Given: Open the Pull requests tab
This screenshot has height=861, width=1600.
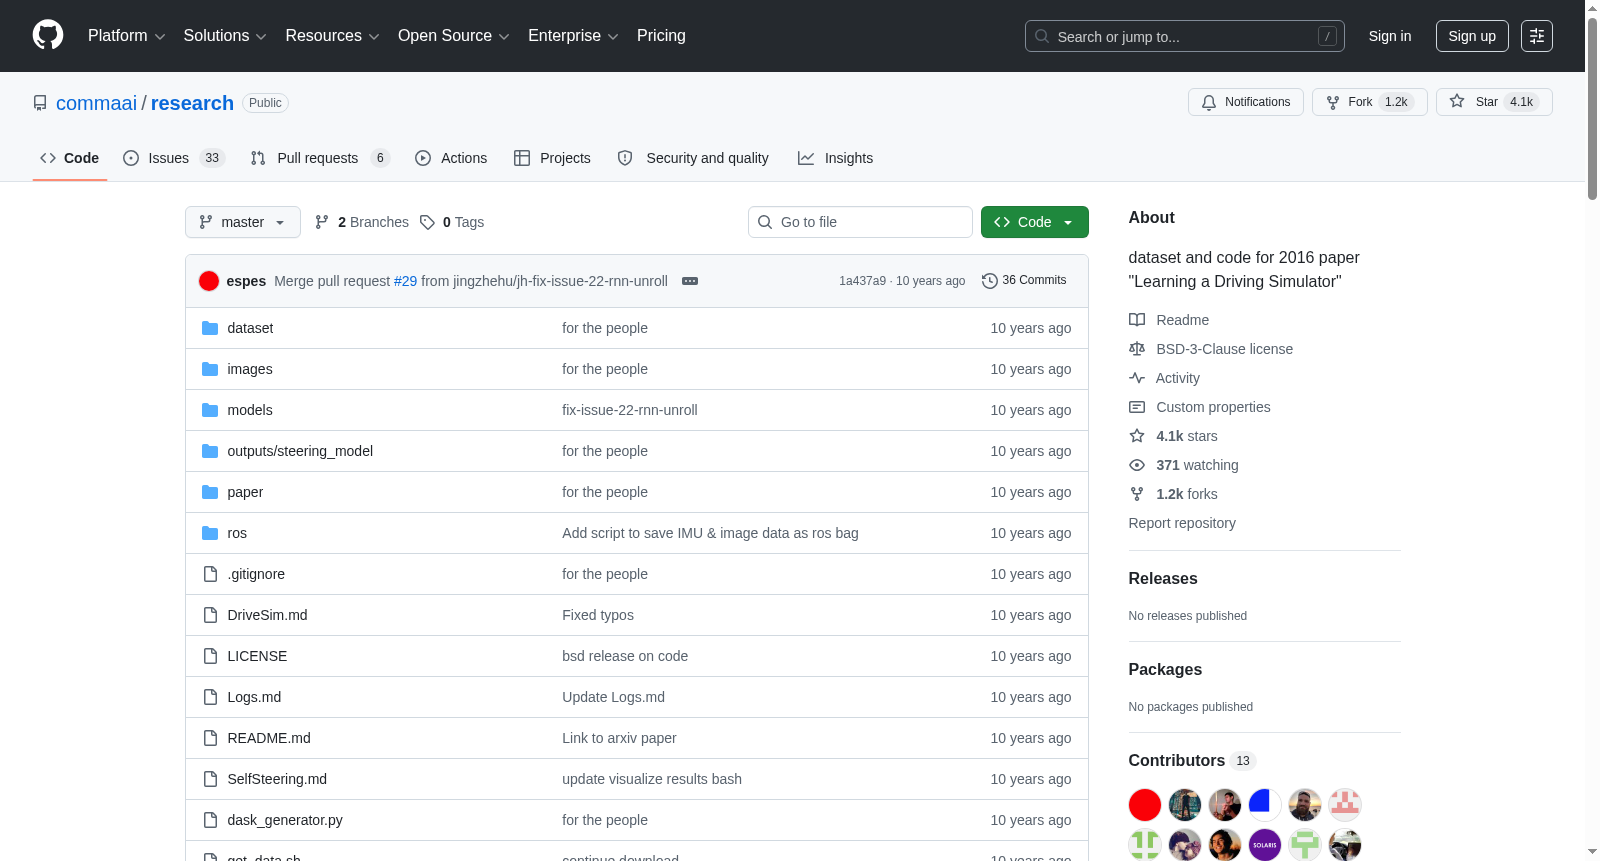Looking at the screenshot, I should point(320,158).
